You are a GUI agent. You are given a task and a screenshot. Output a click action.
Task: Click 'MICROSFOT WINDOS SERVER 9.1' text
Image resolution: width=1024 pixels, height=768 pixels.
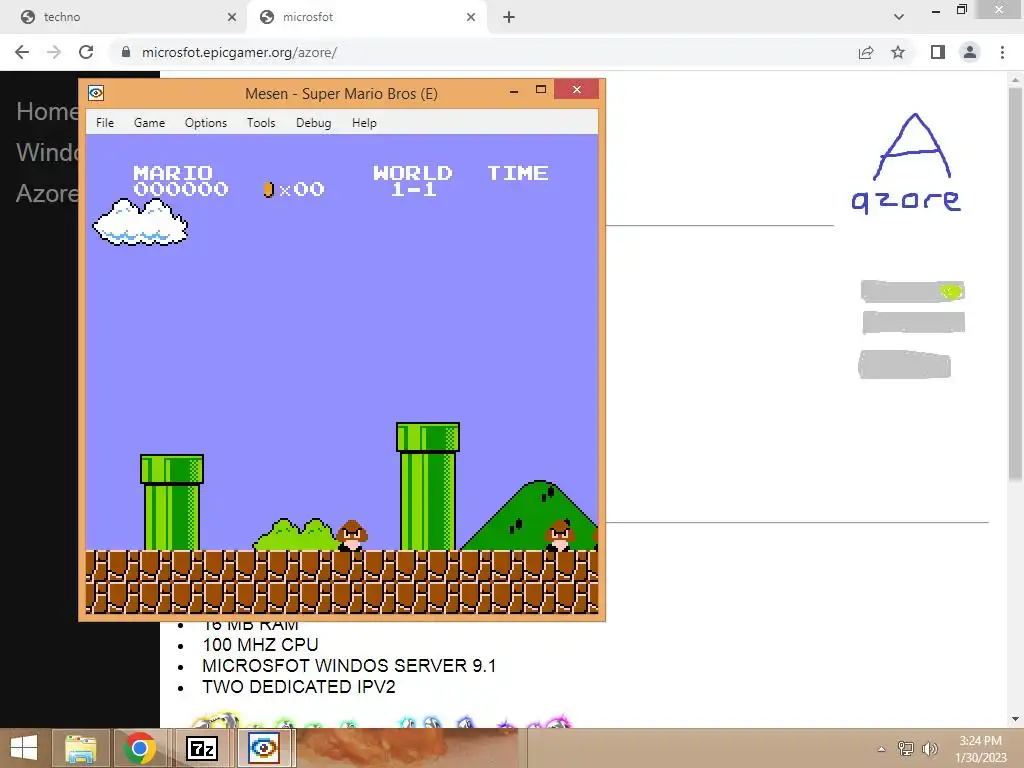(x=349, y=665)
